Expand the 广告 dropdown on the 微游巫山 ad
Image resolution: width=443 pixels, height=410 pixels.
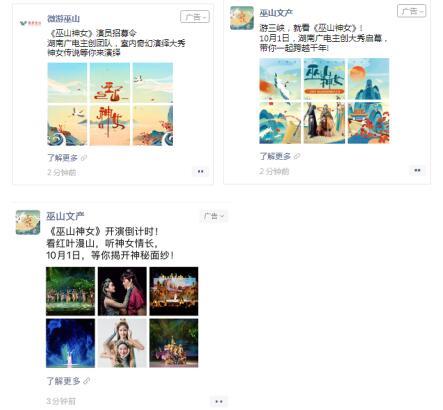[x=195, y=17]
